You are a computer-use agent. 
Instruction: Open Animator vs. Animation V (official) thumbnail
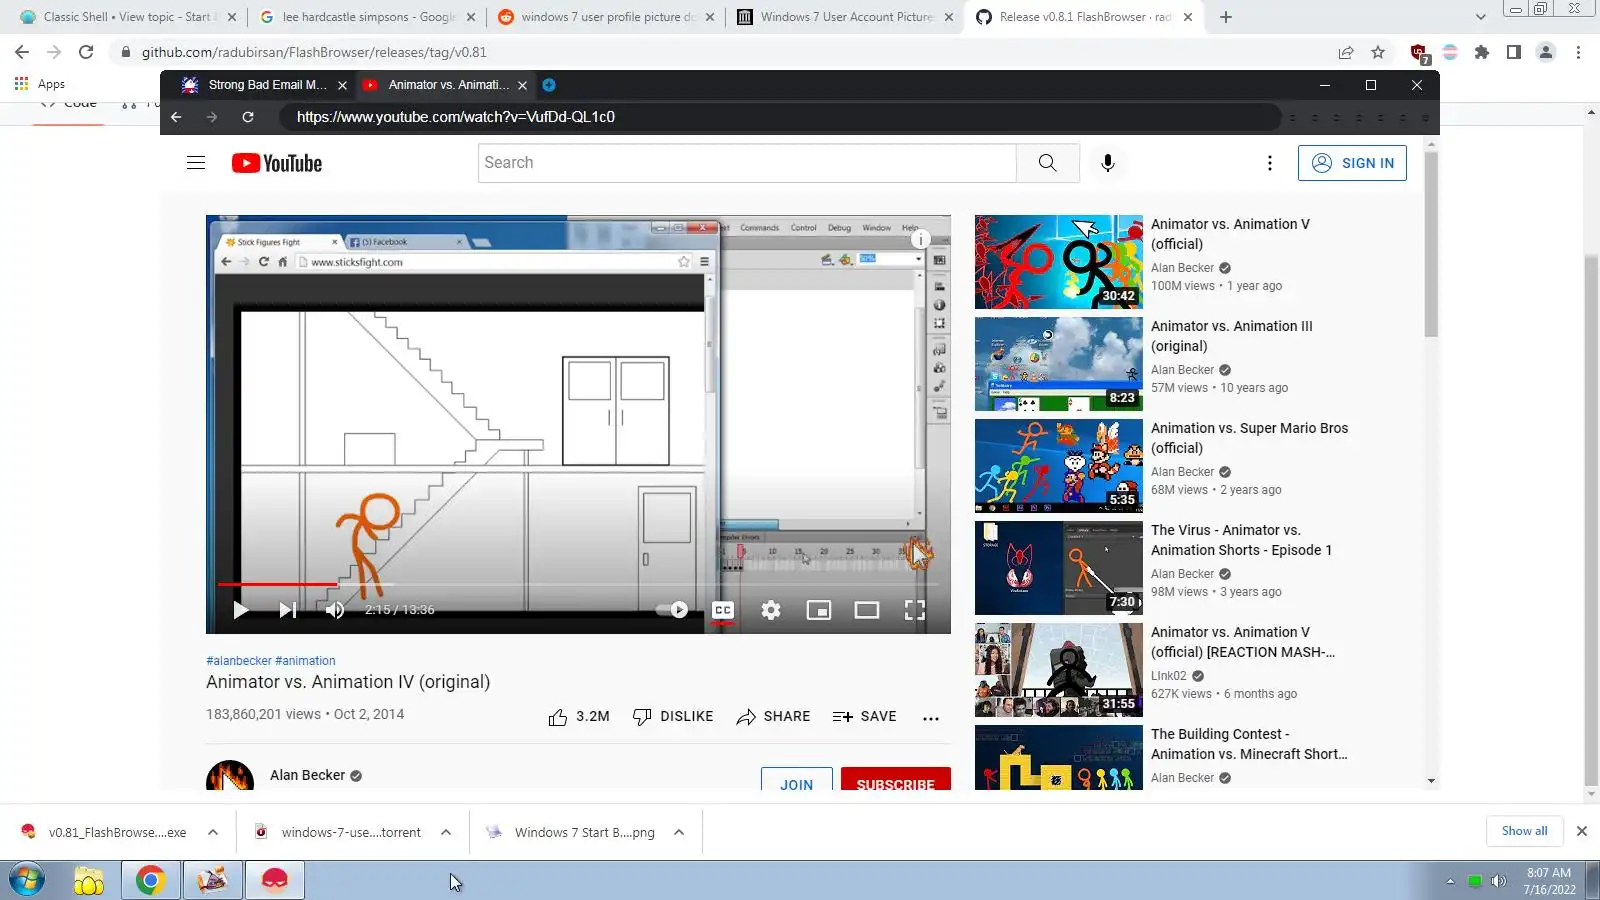click(1059, 262)
